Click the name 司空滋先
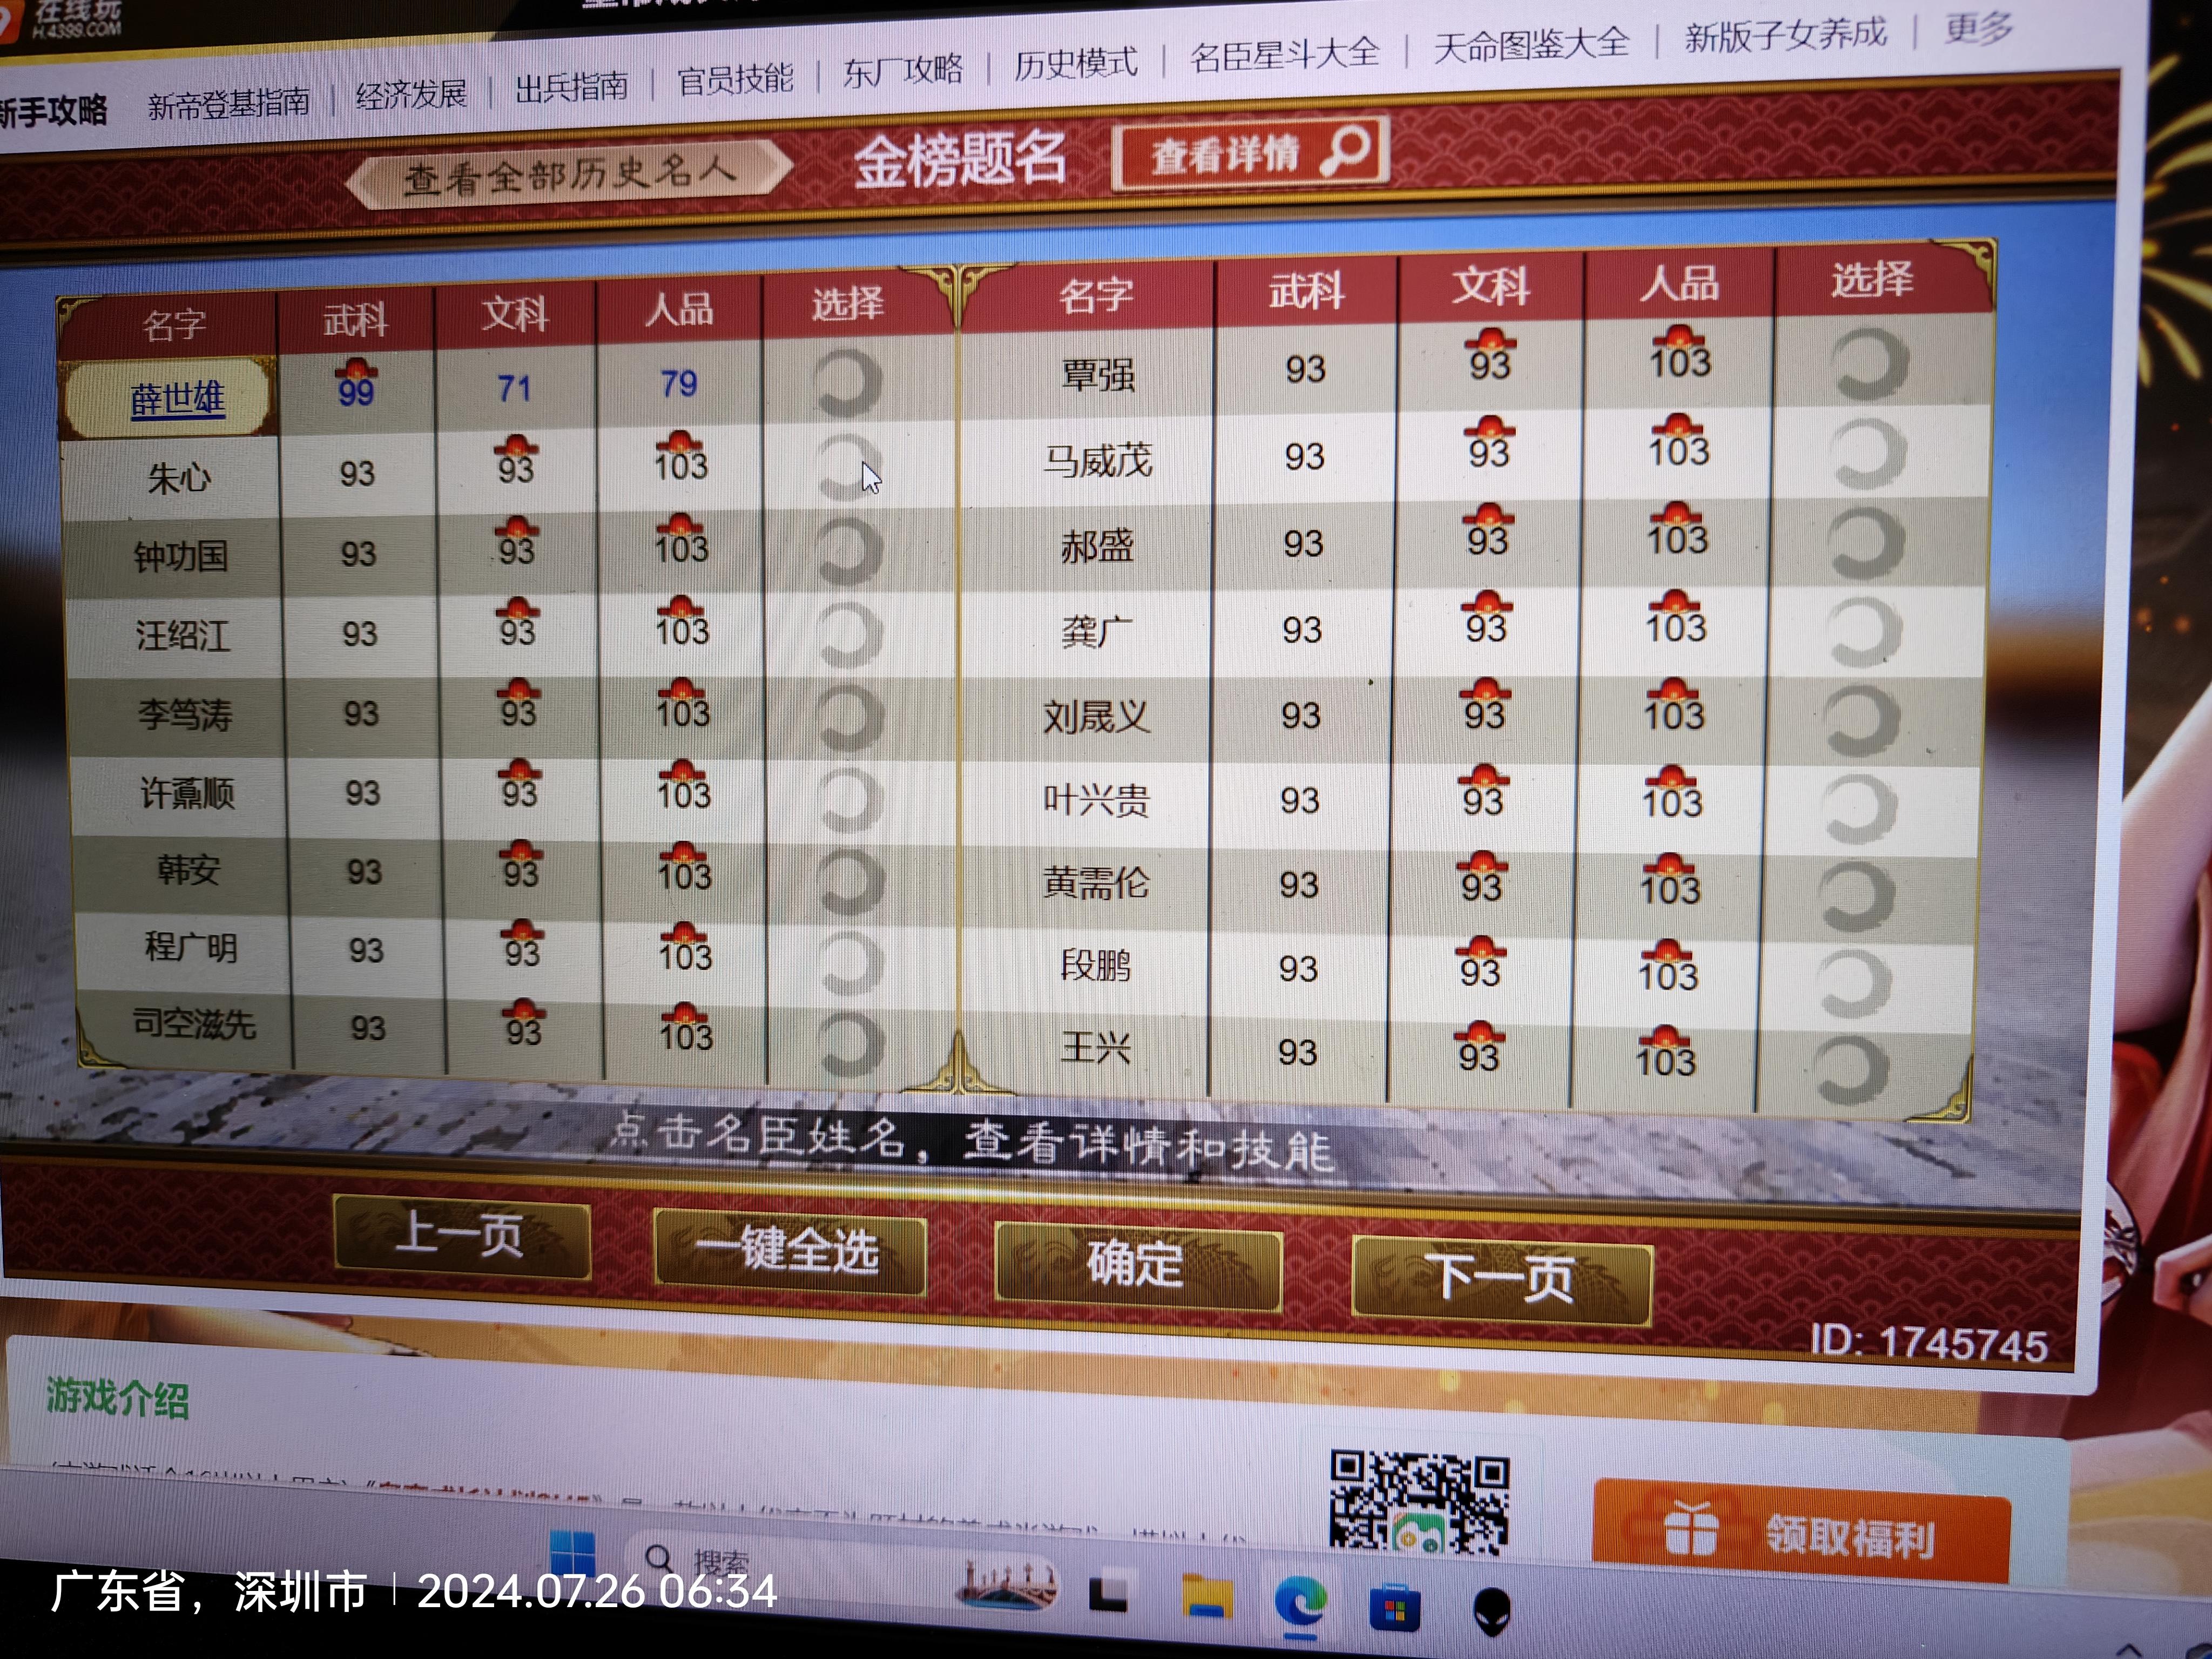2212x1659 pixels. [194, 1024]
